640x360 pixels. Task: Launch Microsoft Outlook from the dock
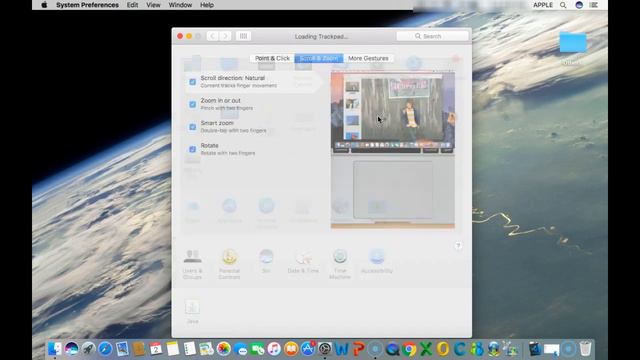click(443, 349)
